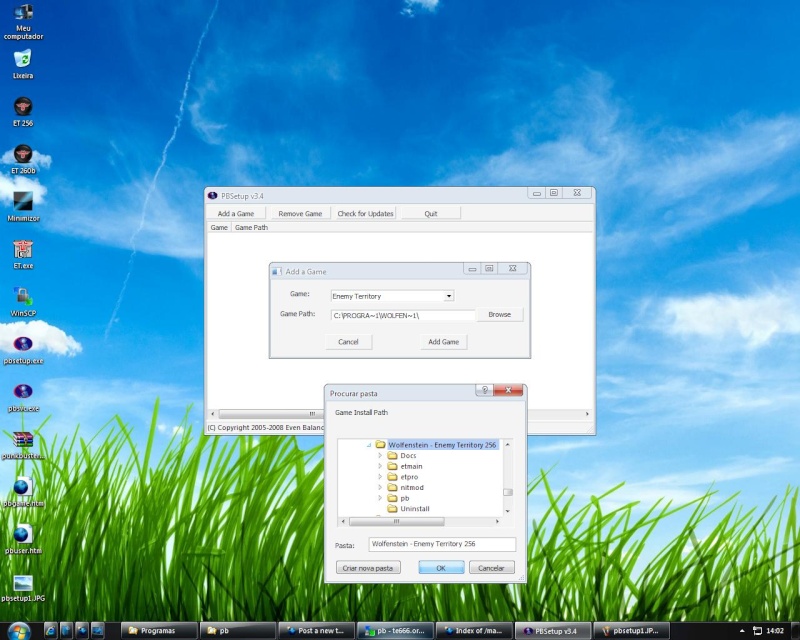Open the Windows Start orb
This screenshot has width=800, height=640.
pos(19,631)
